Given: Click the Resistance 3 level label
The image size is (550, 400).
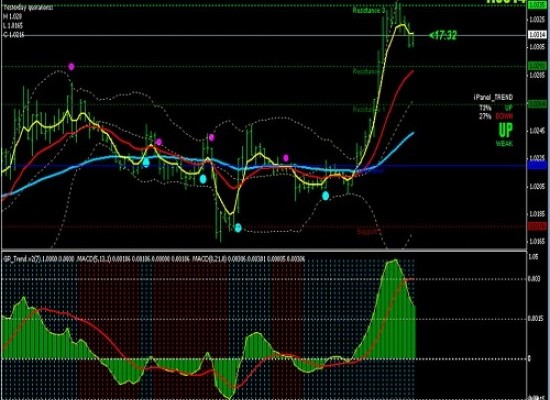Looking at the screenshot, I should pyautogui.click(x=369, y=10).
